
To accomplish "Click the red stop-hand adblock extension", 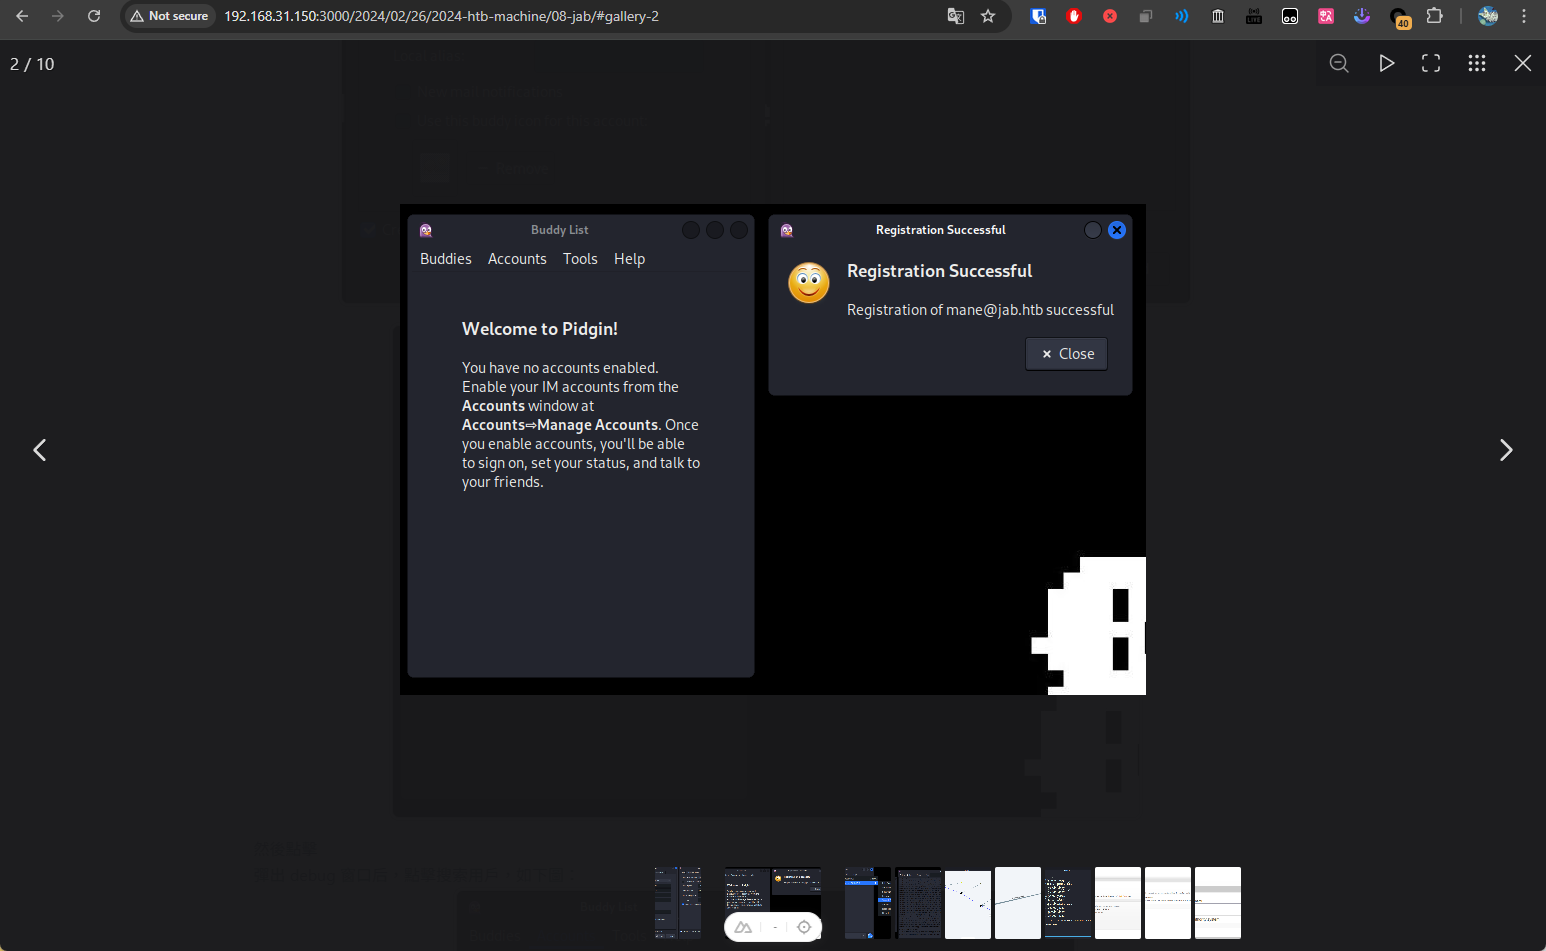I will [1074, 16].
